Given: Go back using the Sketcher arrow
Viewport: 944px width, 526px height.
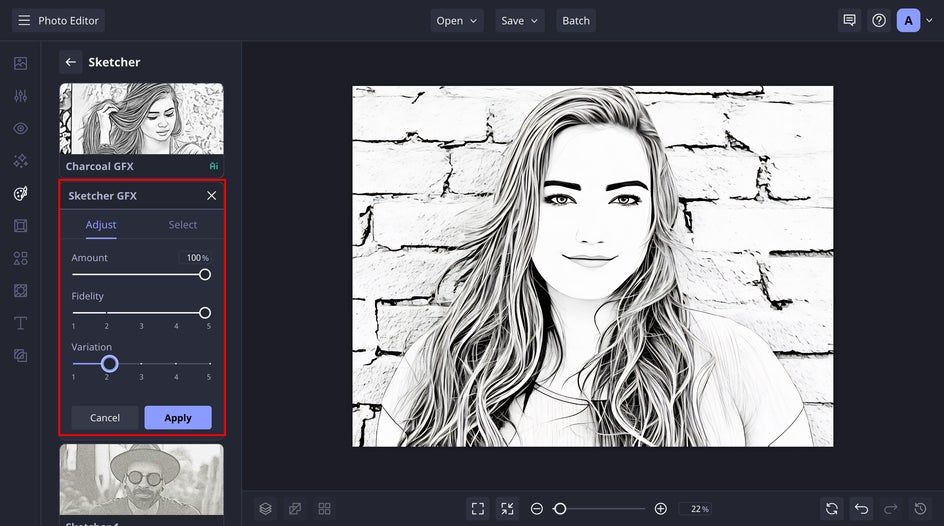Looking at the screenshot, I should click(70, 62).
